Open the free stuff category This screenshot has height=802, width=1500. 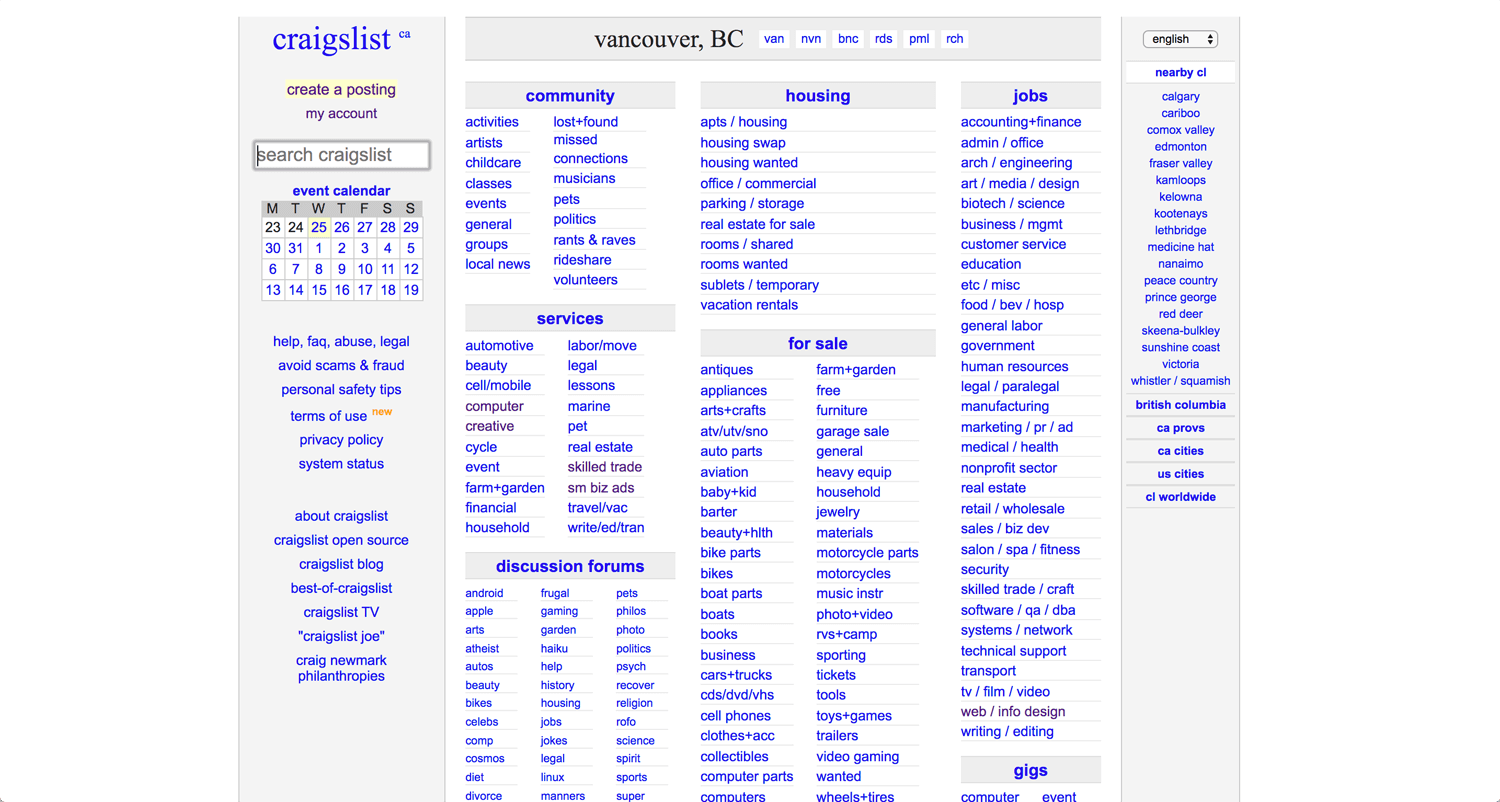[828, 390]
